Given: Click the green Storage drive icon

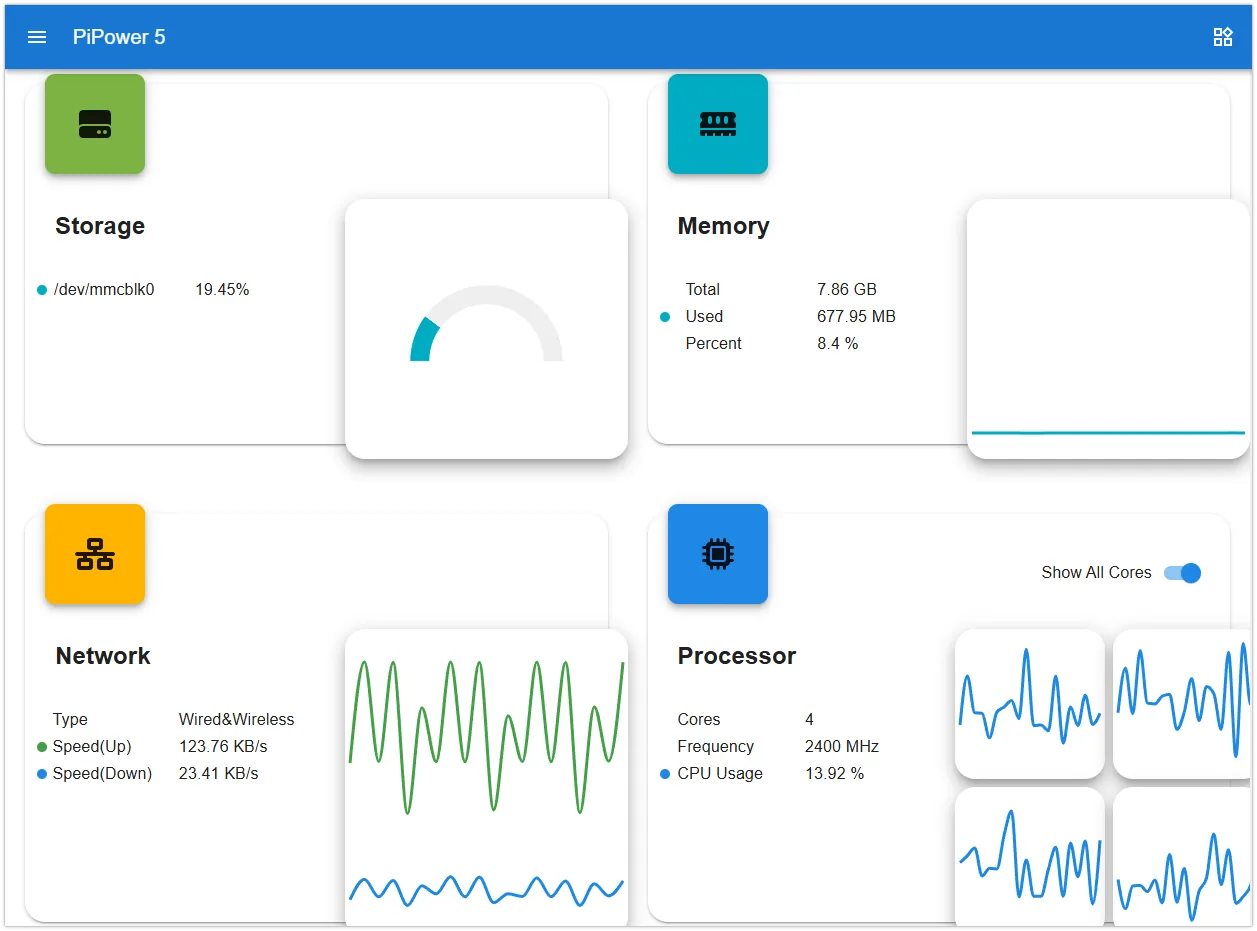Looking at the screenshot, I should click(x=95, y=124).
